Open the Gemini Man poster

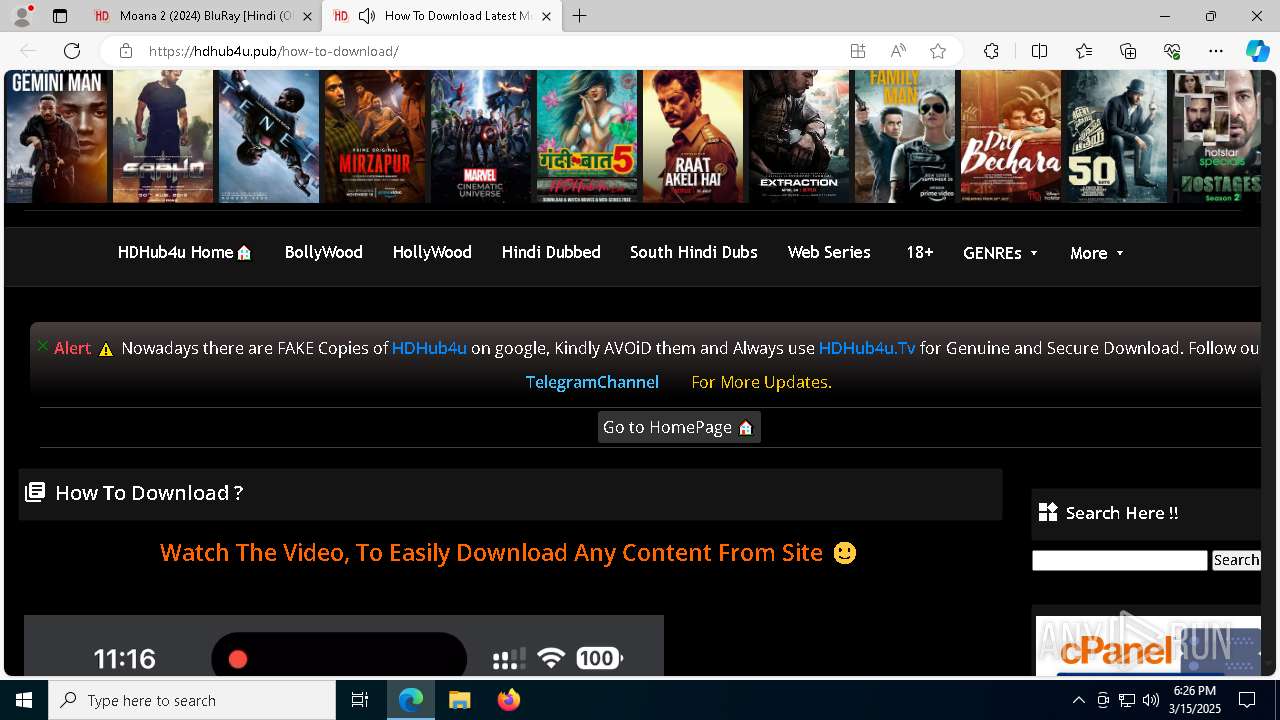pyautogui.click(x=57, y=136)
